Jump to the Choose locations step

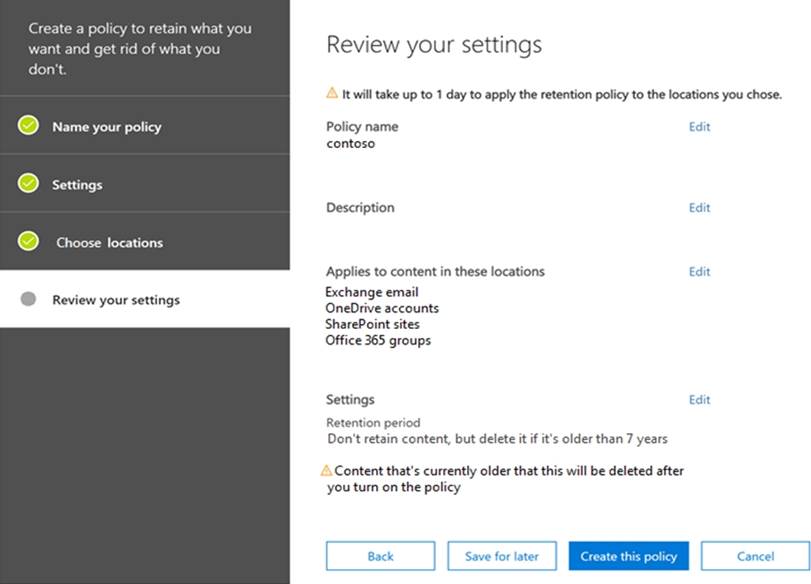point(109,243)
